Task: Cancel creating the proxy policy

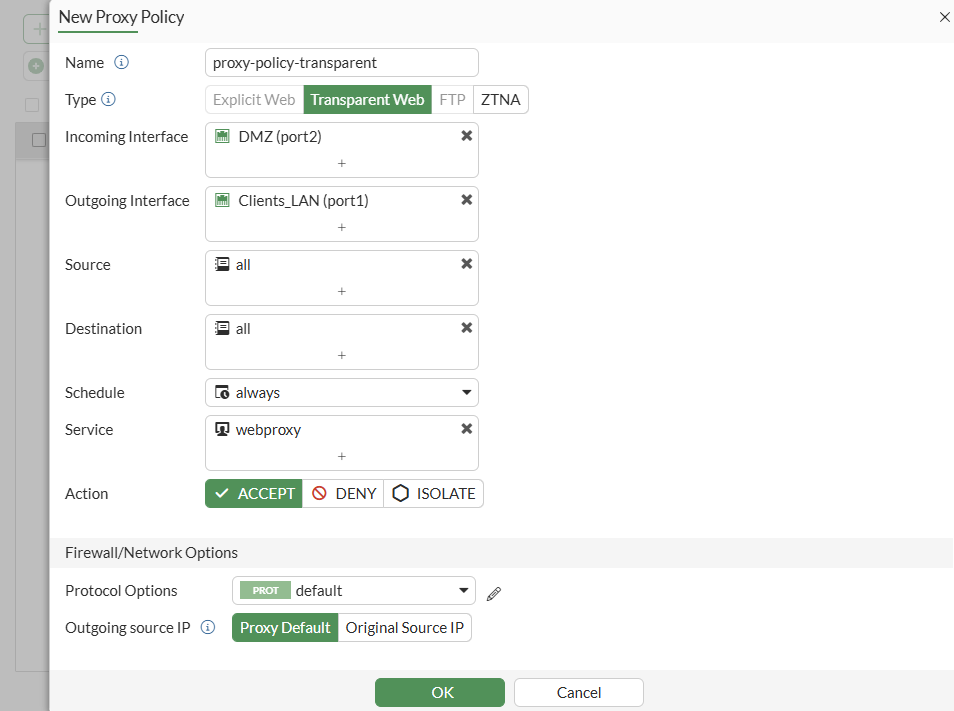Action: [578, 692]
